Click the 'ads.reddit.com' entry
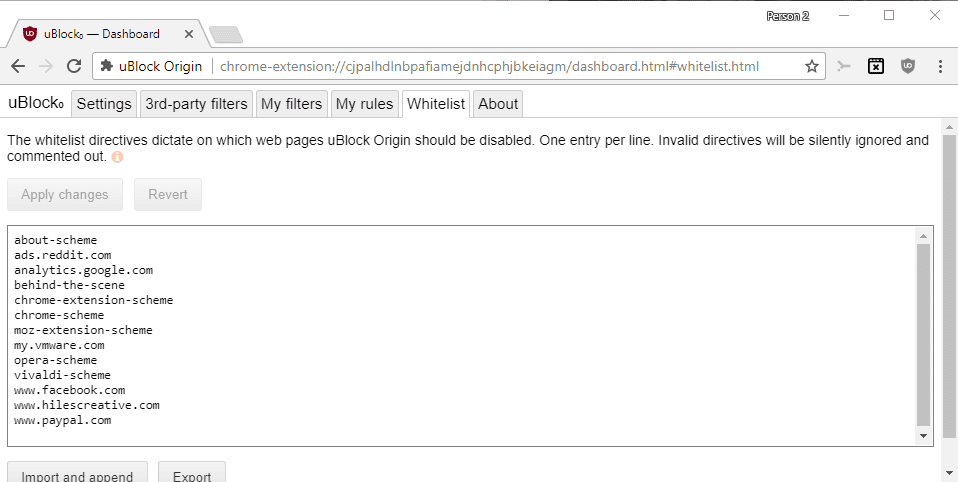The image size is (958, 482). click(62, 255)
